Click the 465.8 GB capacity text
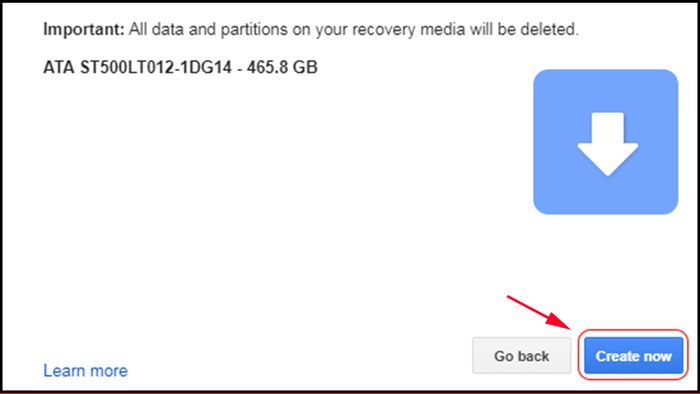The height and width of the screenshot is (394, 700). (x=282, y=67)
